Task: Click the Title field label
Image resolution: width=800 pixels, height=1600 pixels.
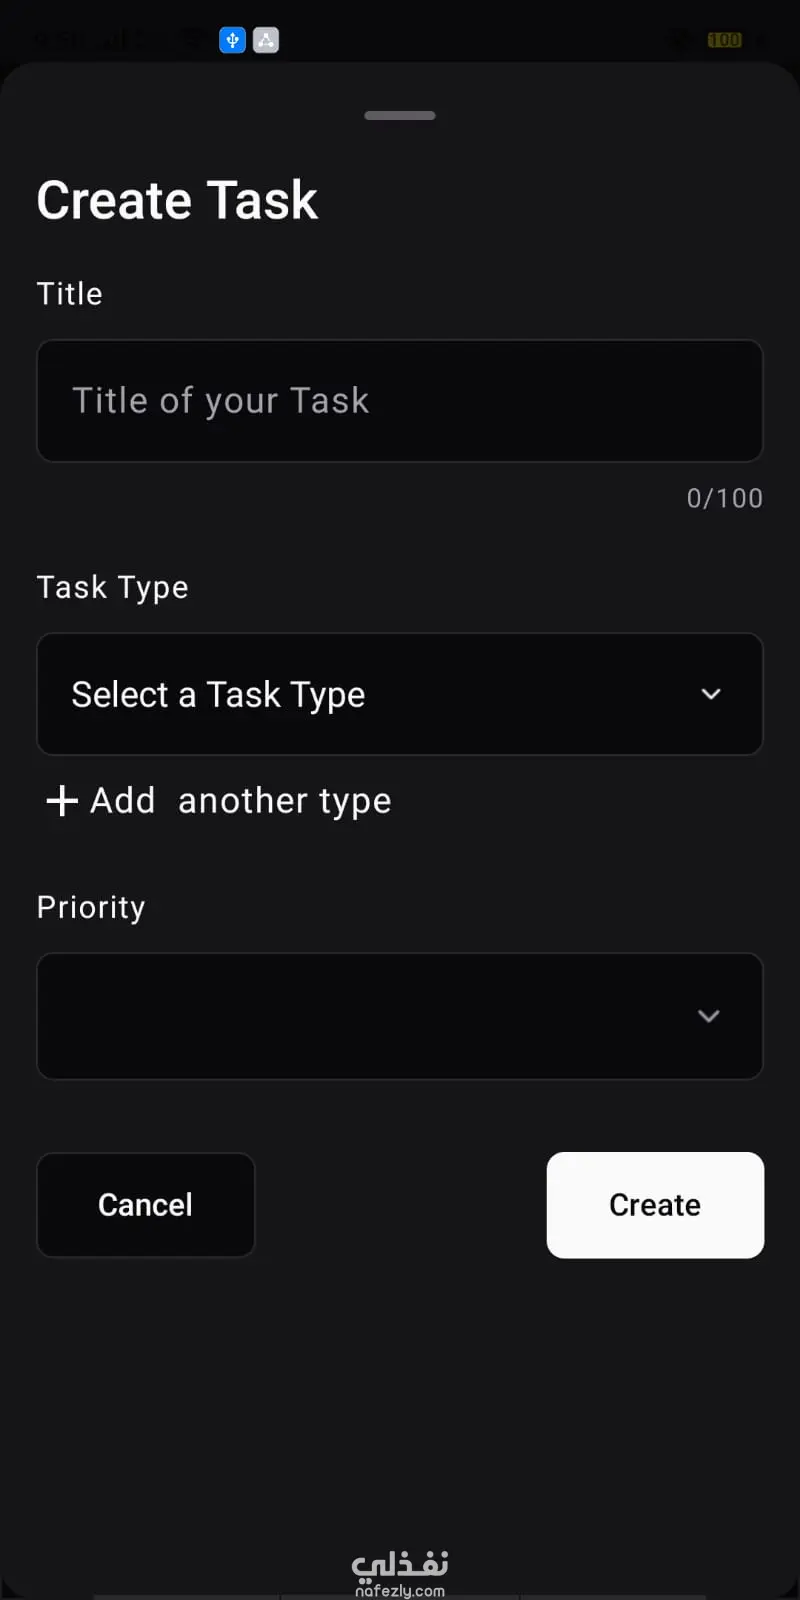Action: tap(70, 294)
